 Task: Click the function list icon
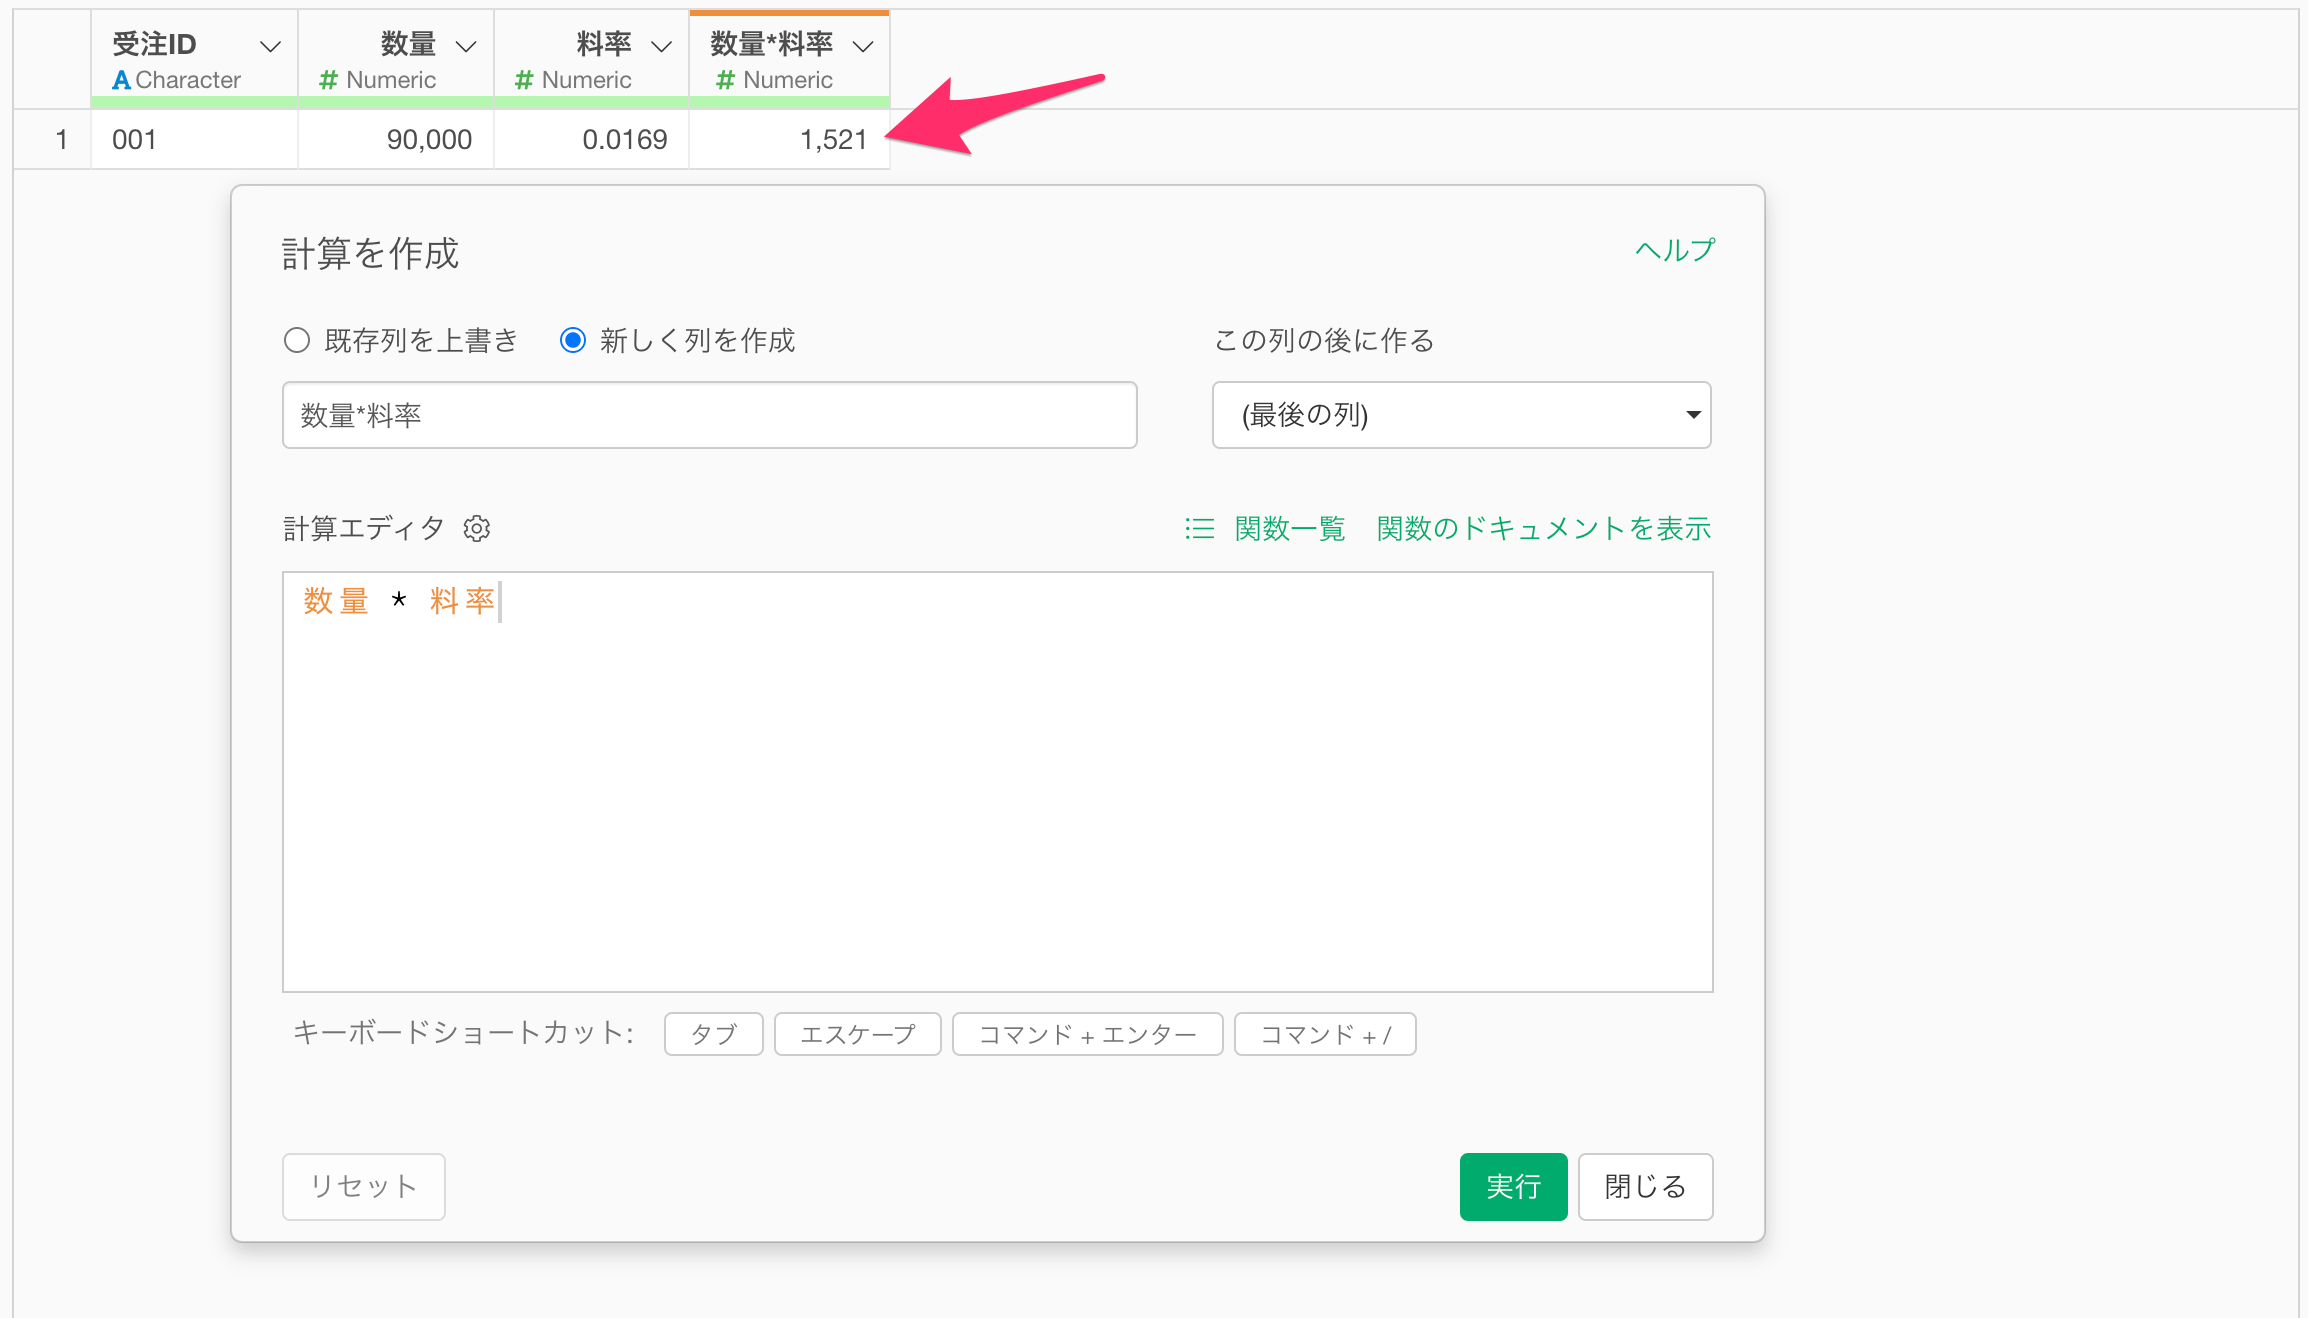[x=1199, y=528]
